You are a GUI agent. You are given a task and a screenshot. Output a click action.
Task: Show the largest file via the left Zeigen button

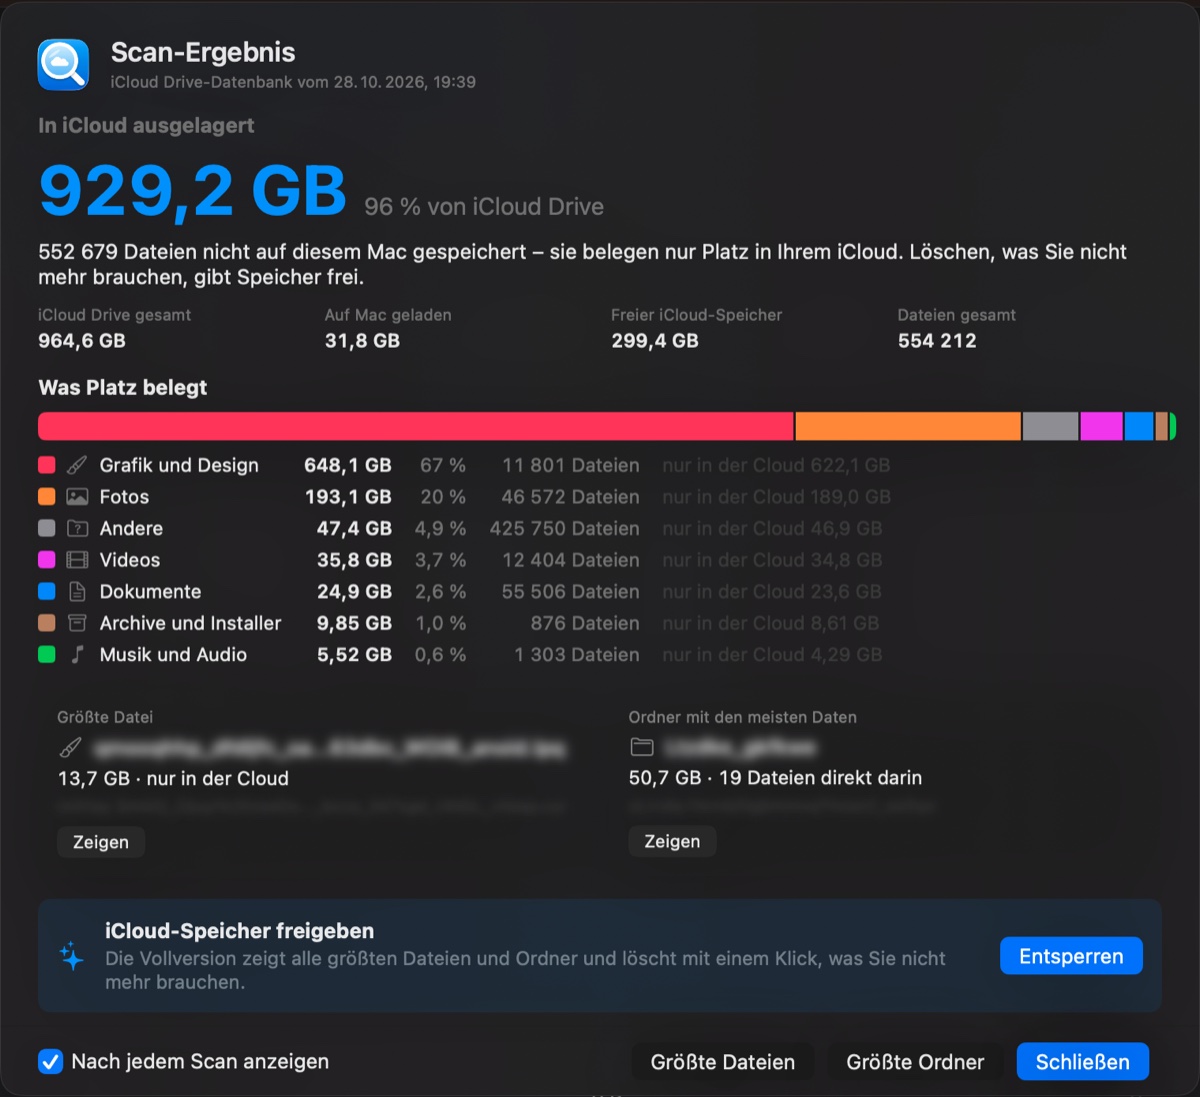tap(101, 842)
